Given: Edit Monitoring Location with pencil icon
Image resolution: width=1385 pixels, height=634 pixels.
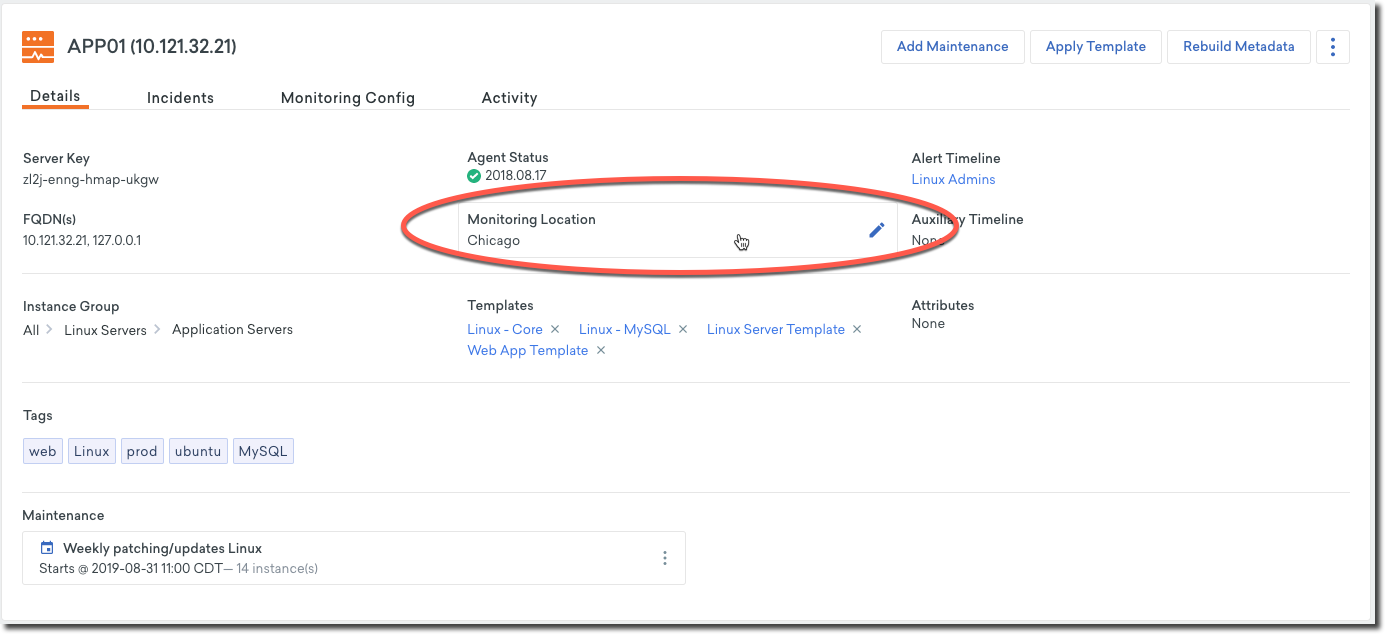Looking at the screenshot, I should click(876, 230).
